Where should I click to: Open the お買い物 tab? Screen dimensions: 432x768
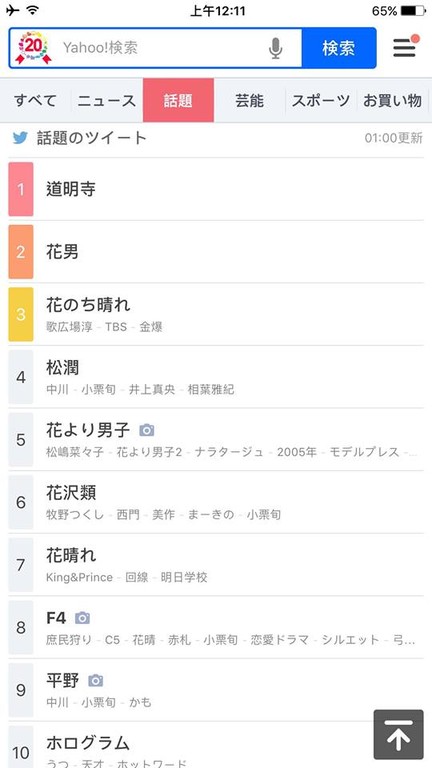point(392,100)
